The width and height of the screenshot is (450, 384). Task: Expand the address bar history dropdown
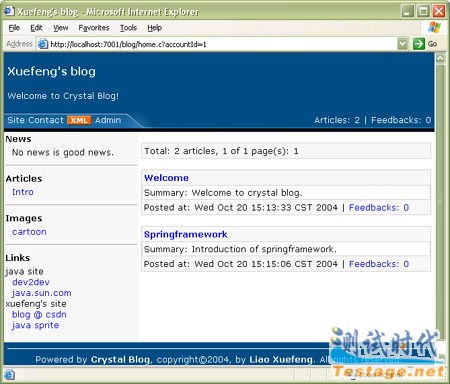[403, 44]
